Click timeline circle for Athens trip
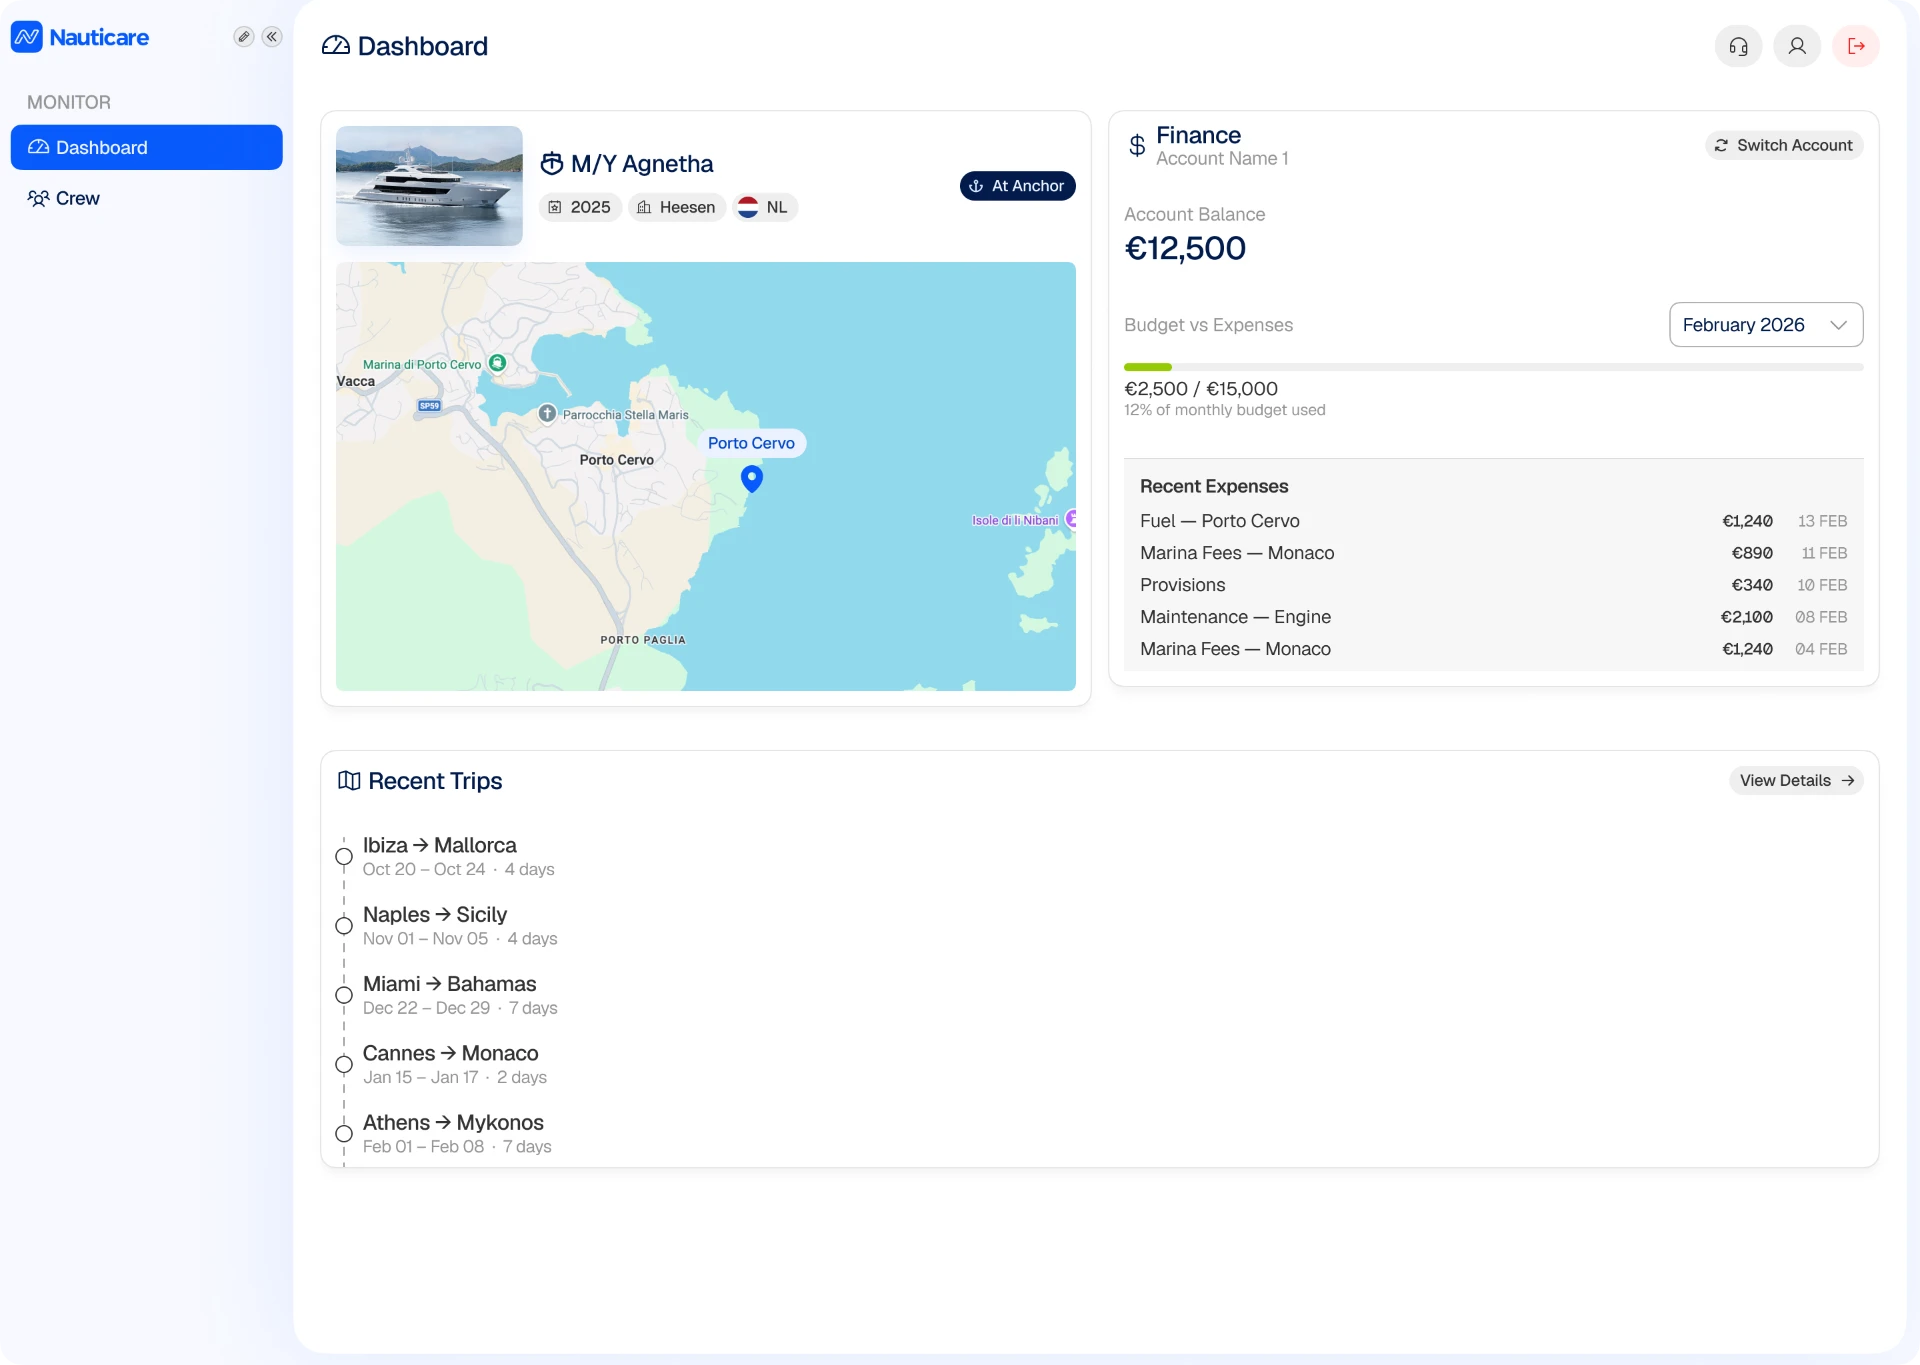Screen dimensions: 1920x1365 344,1134
